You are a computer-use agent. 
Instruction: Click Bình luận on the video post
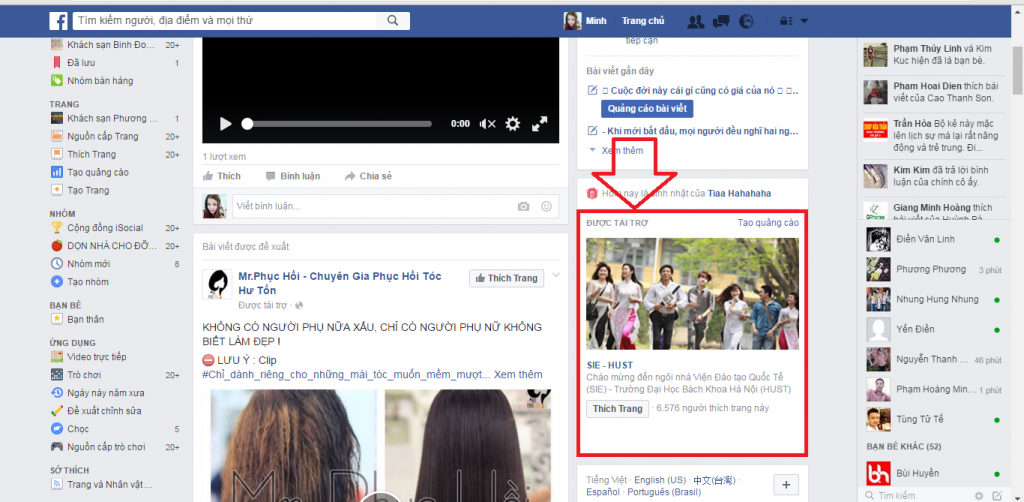coord(293,176)
